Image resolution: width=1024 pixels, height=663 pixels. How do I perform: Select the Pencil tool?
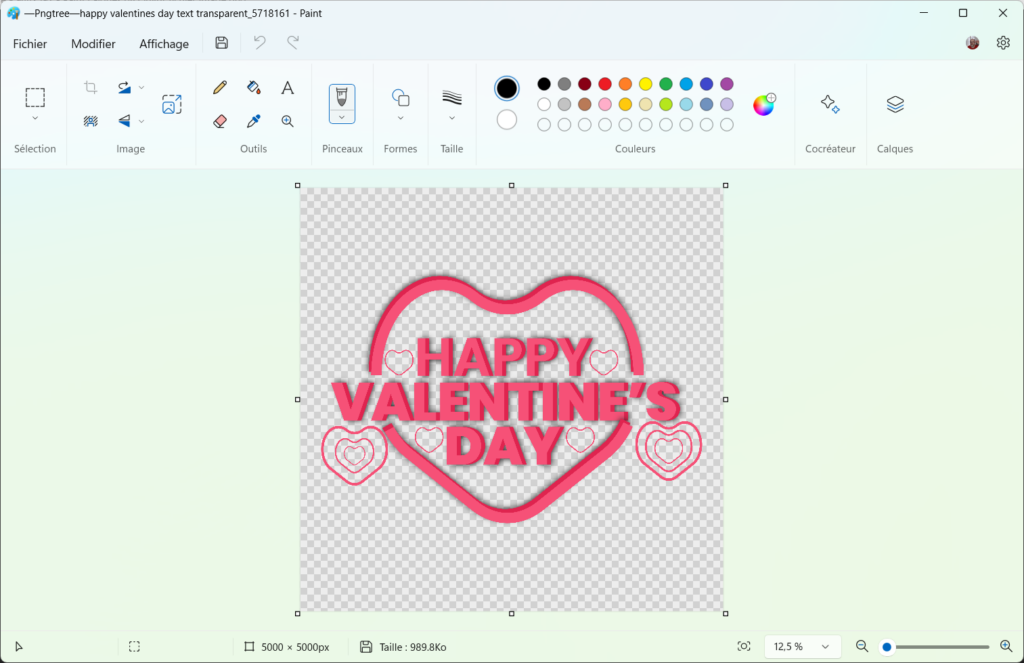pos(220,88)
